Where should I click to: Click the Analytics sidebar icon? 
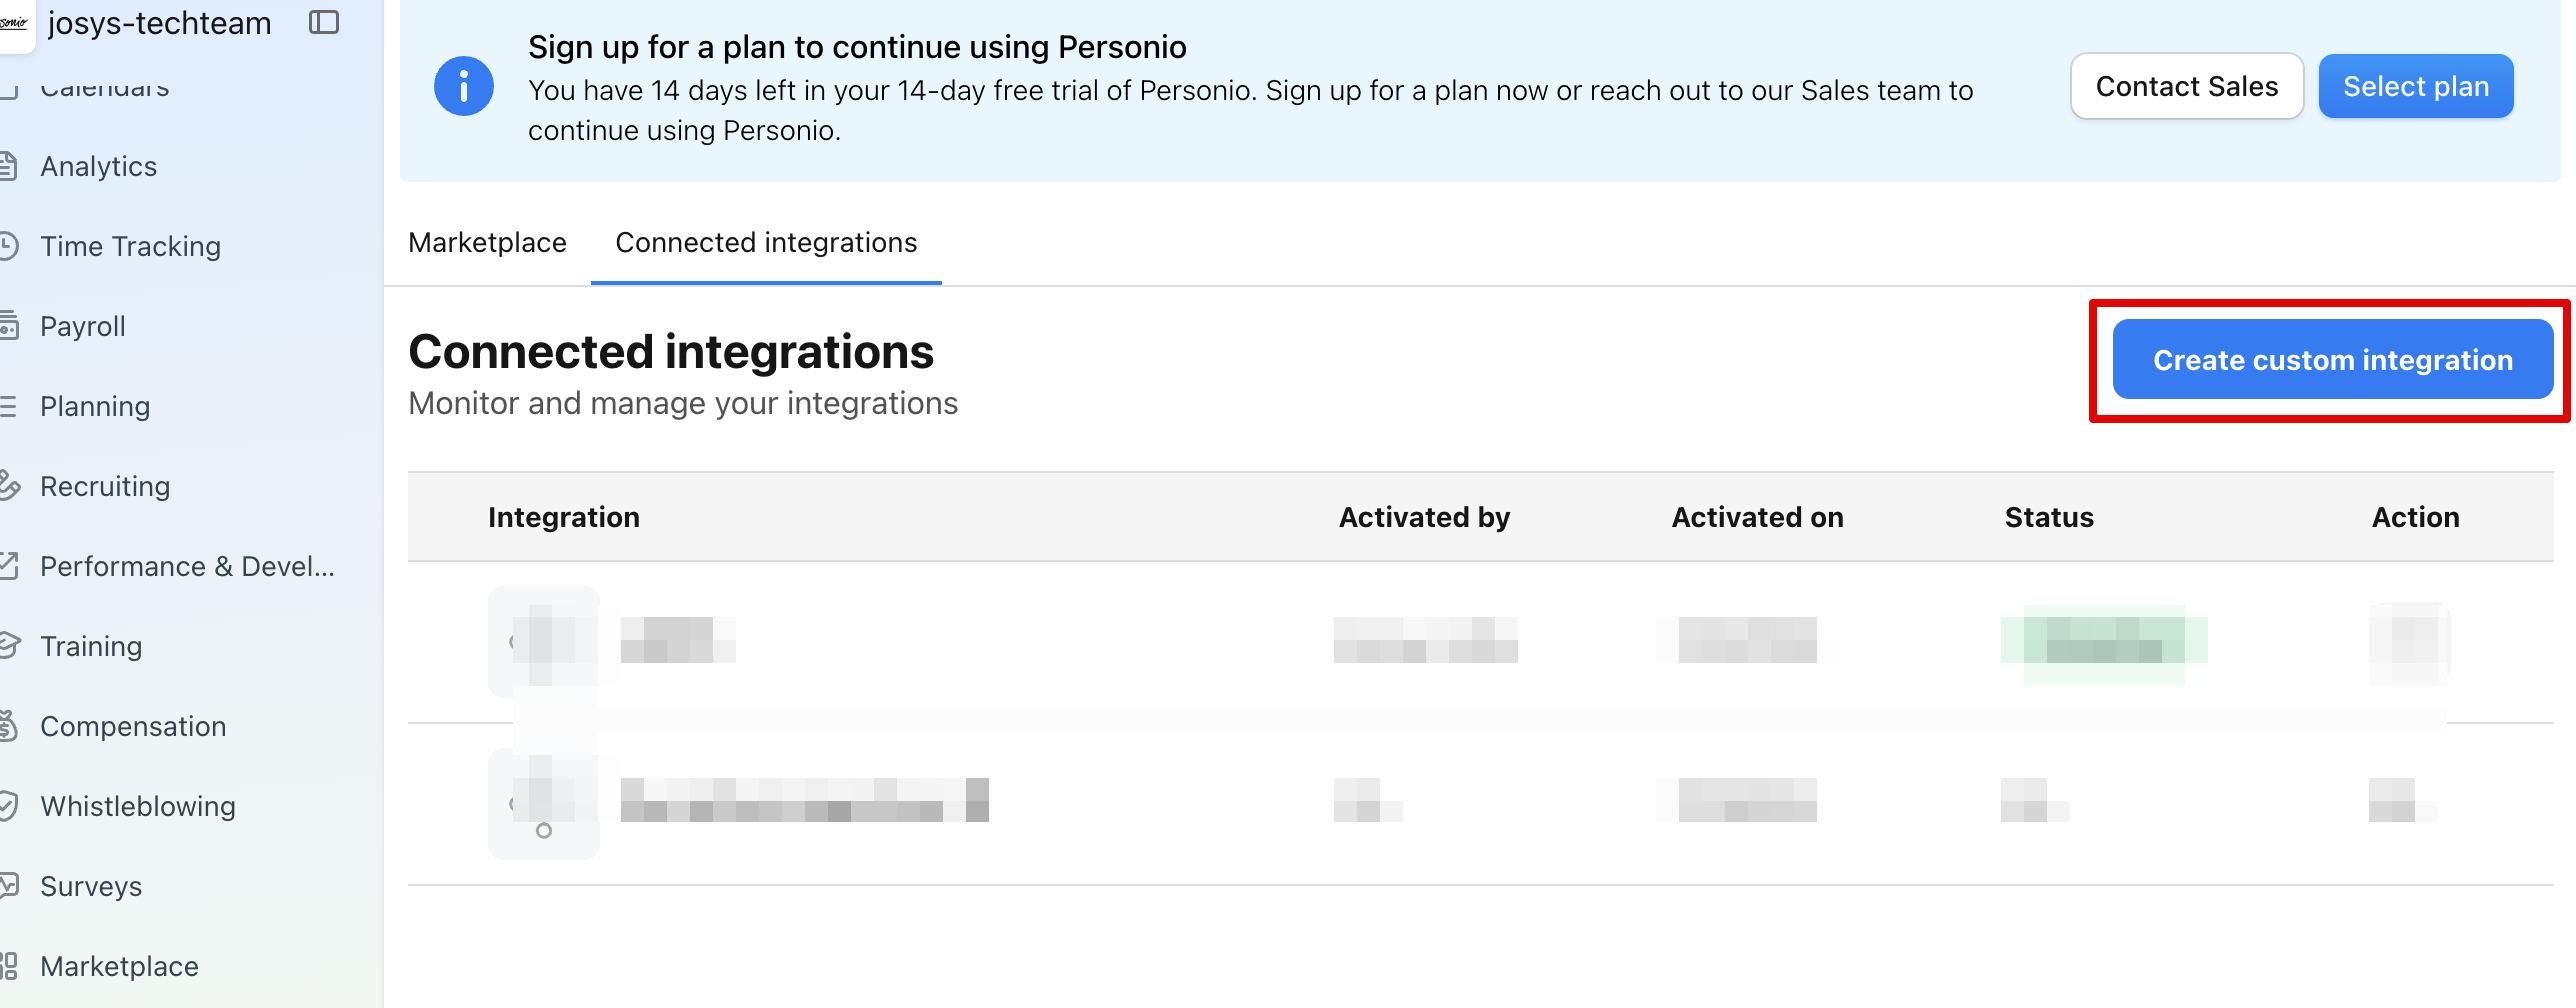coord(9,166)
